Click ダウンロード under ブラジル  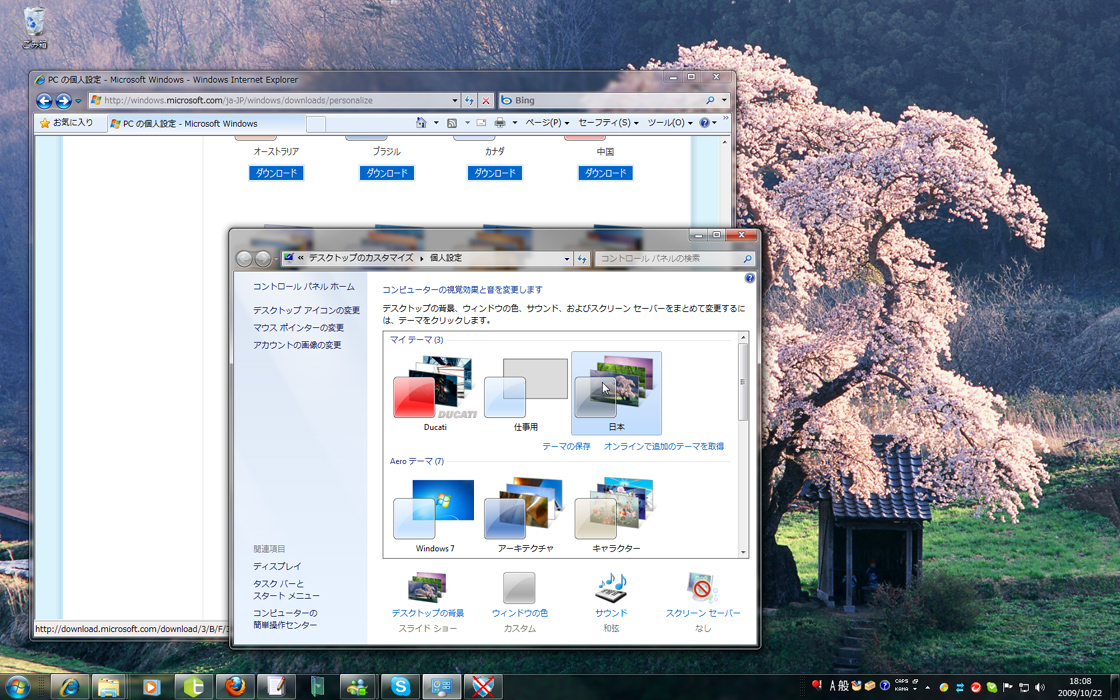click(x=386, y=173)
